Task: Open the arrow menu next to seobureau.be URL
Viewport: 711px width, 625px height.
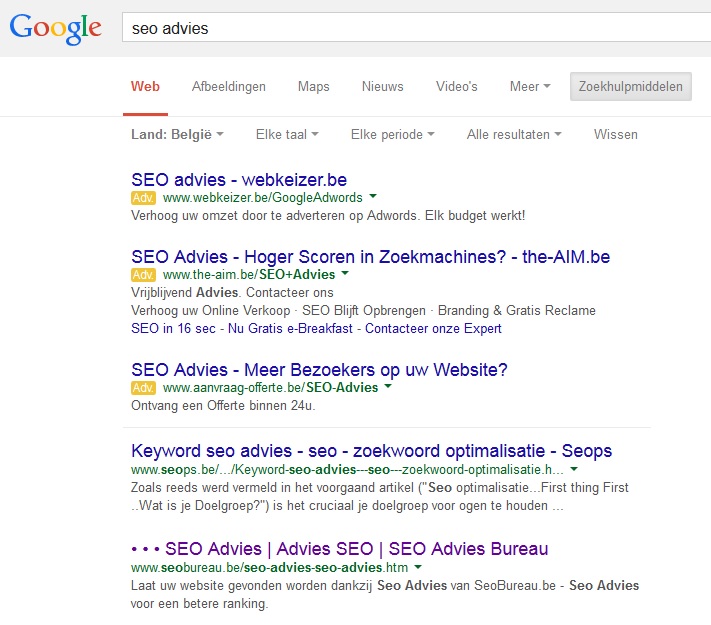Action: coord(418,567)
